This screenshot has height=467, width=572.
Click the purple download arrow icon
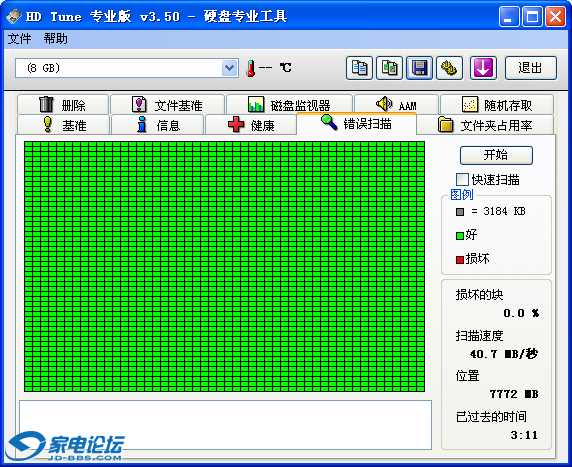[x=483, y=68]
